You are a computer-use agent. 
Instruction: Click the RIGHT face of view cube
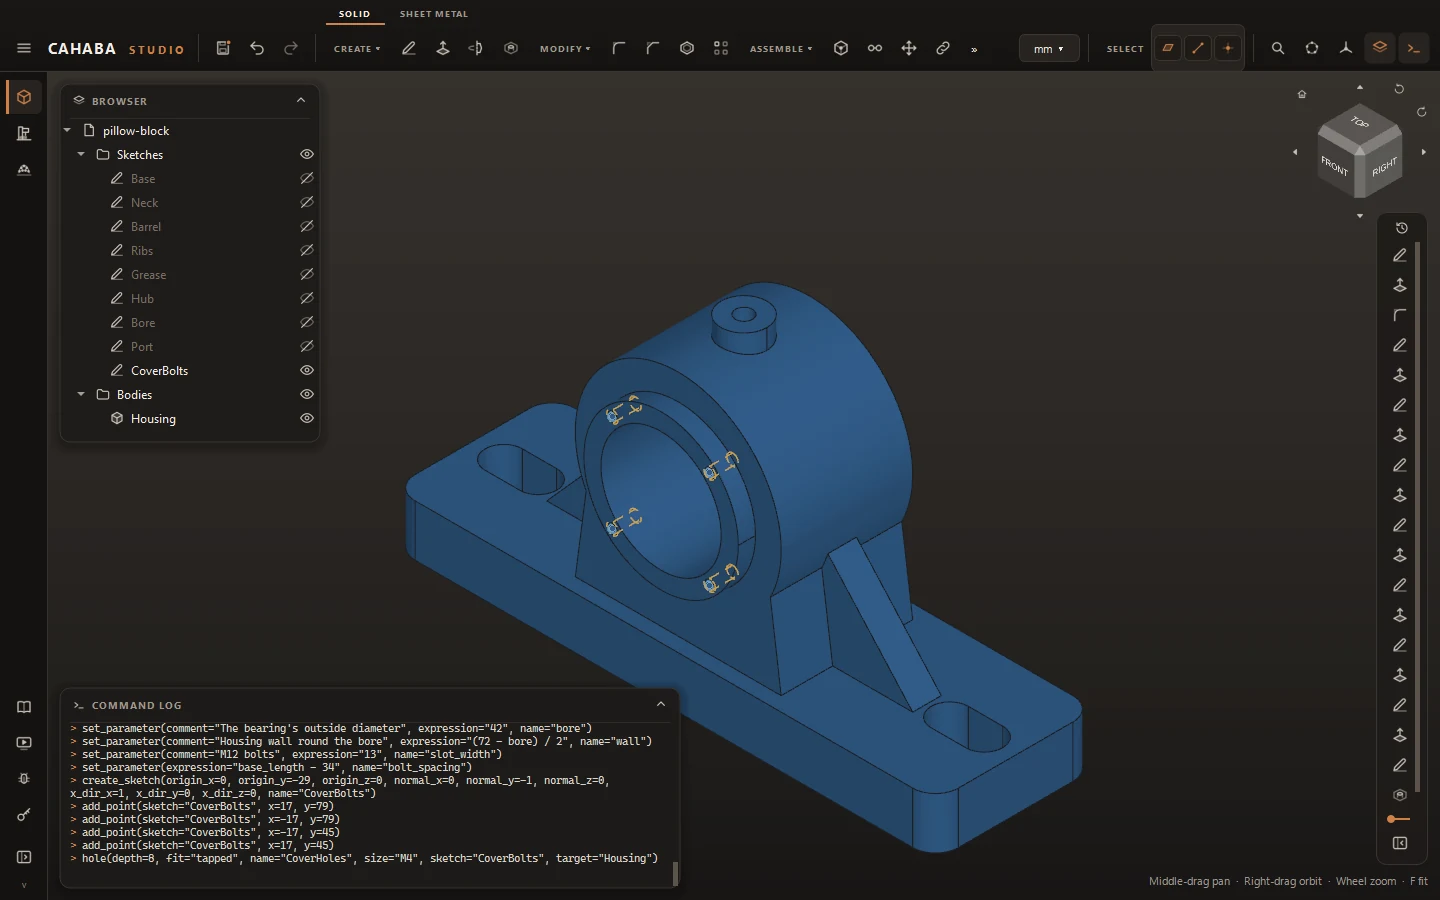(x=1383, y=166)
